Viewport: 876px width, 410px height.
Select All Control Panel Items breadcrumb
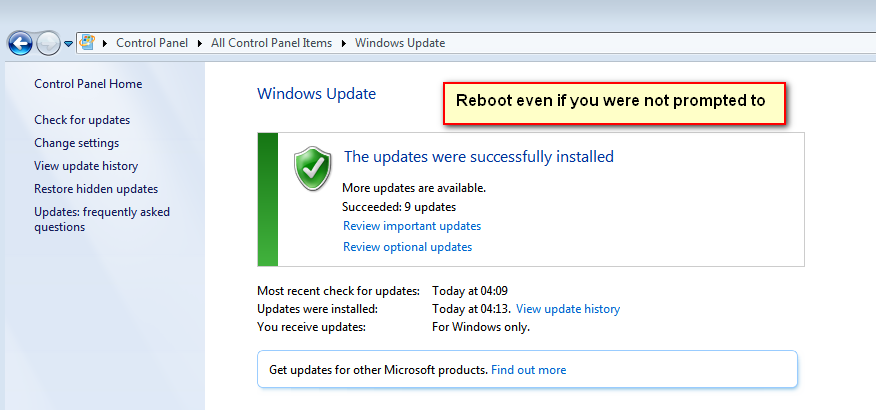[x=272, y=43]
